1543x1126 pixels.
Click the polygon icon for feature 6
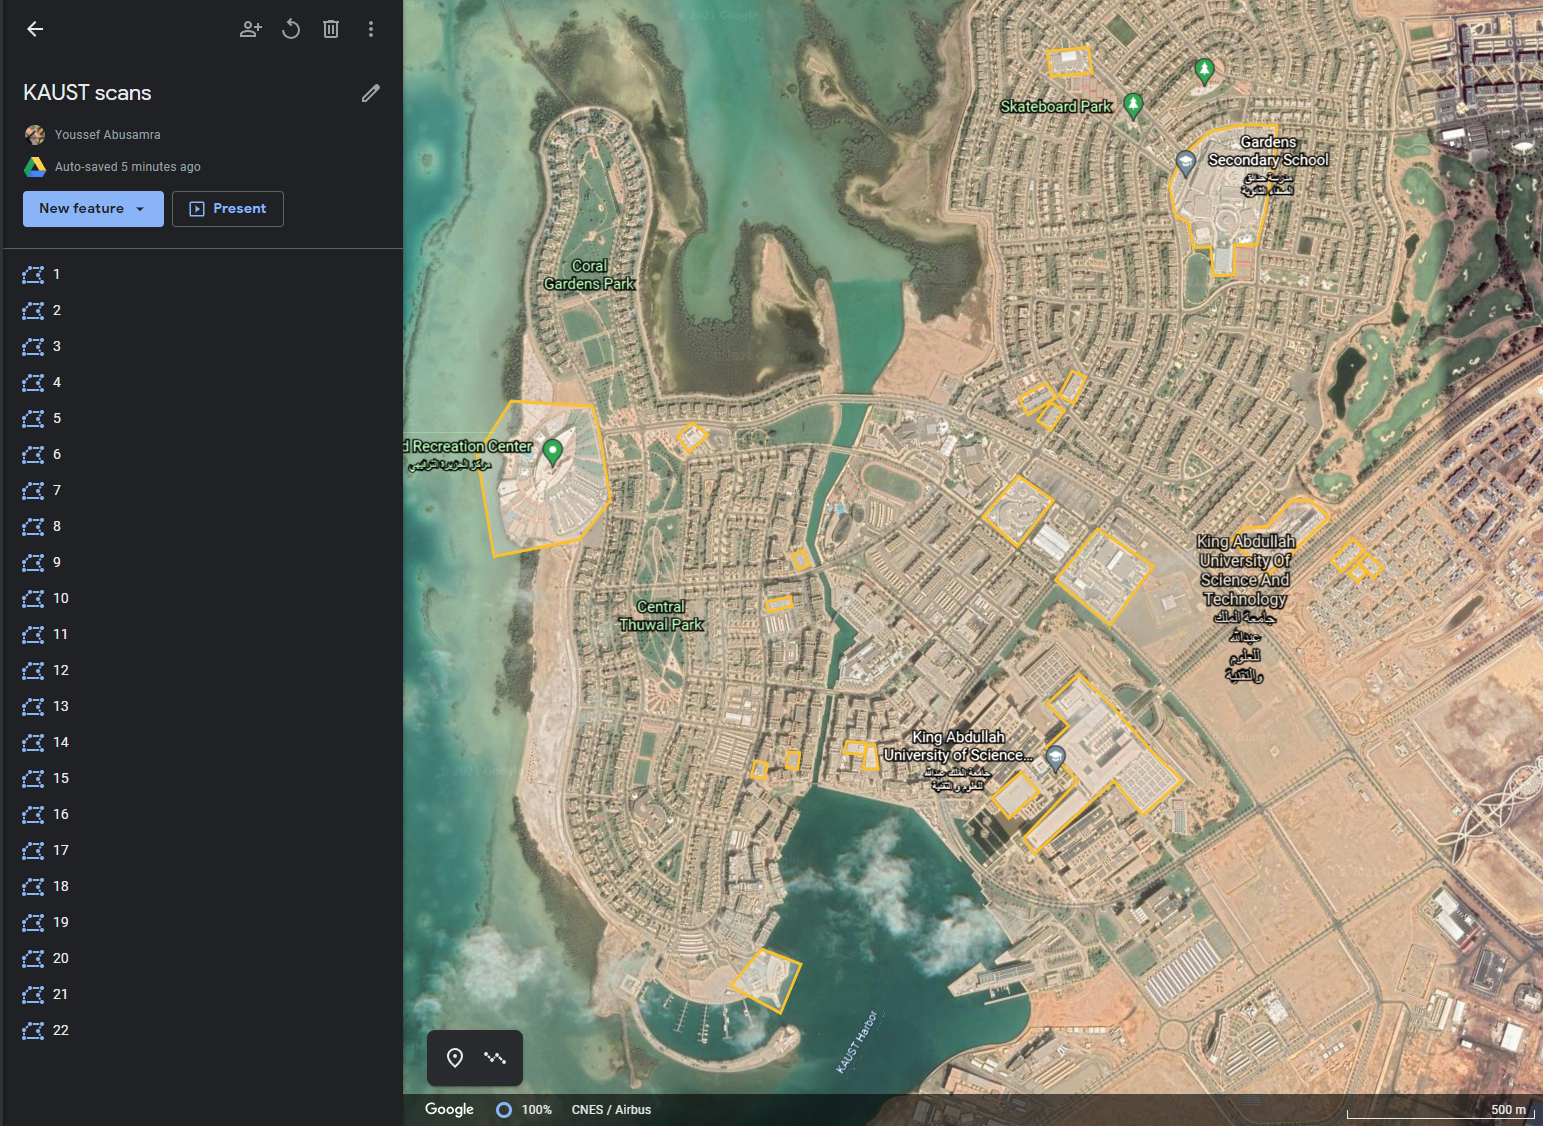tap(33, 455)
